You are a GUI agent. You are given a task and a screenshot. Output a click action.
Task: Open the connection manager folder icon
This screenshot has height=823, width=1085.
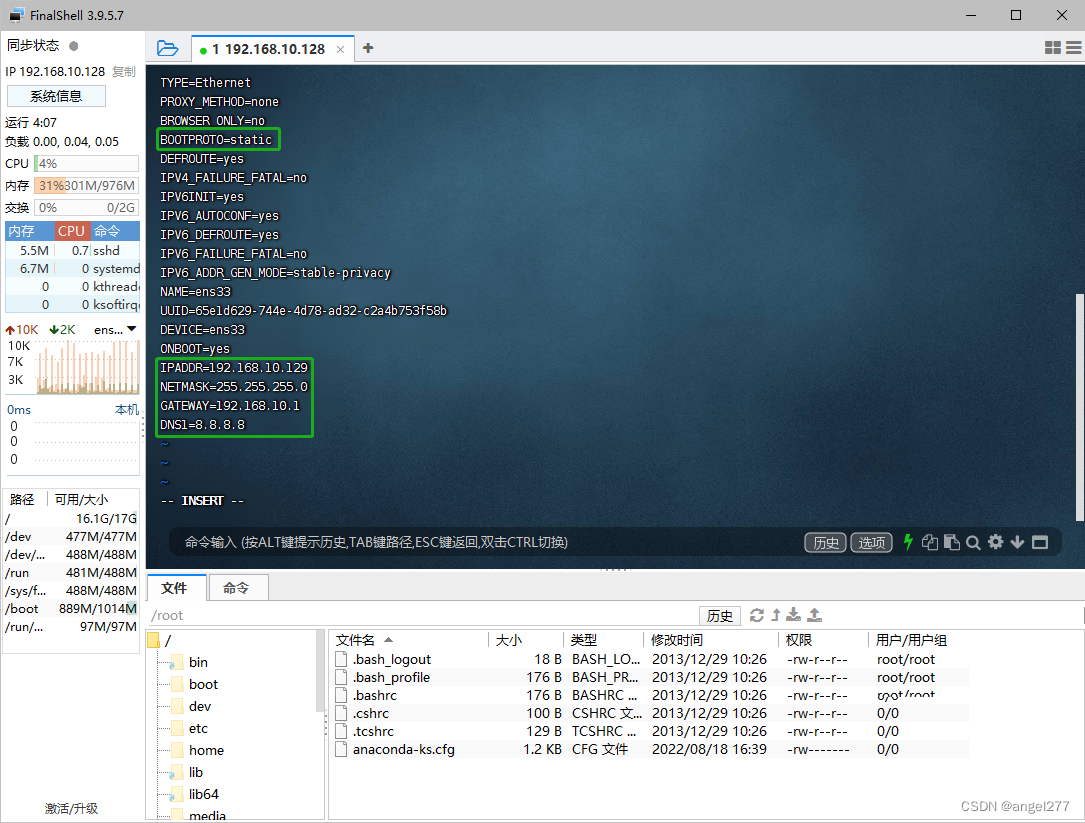167,48
